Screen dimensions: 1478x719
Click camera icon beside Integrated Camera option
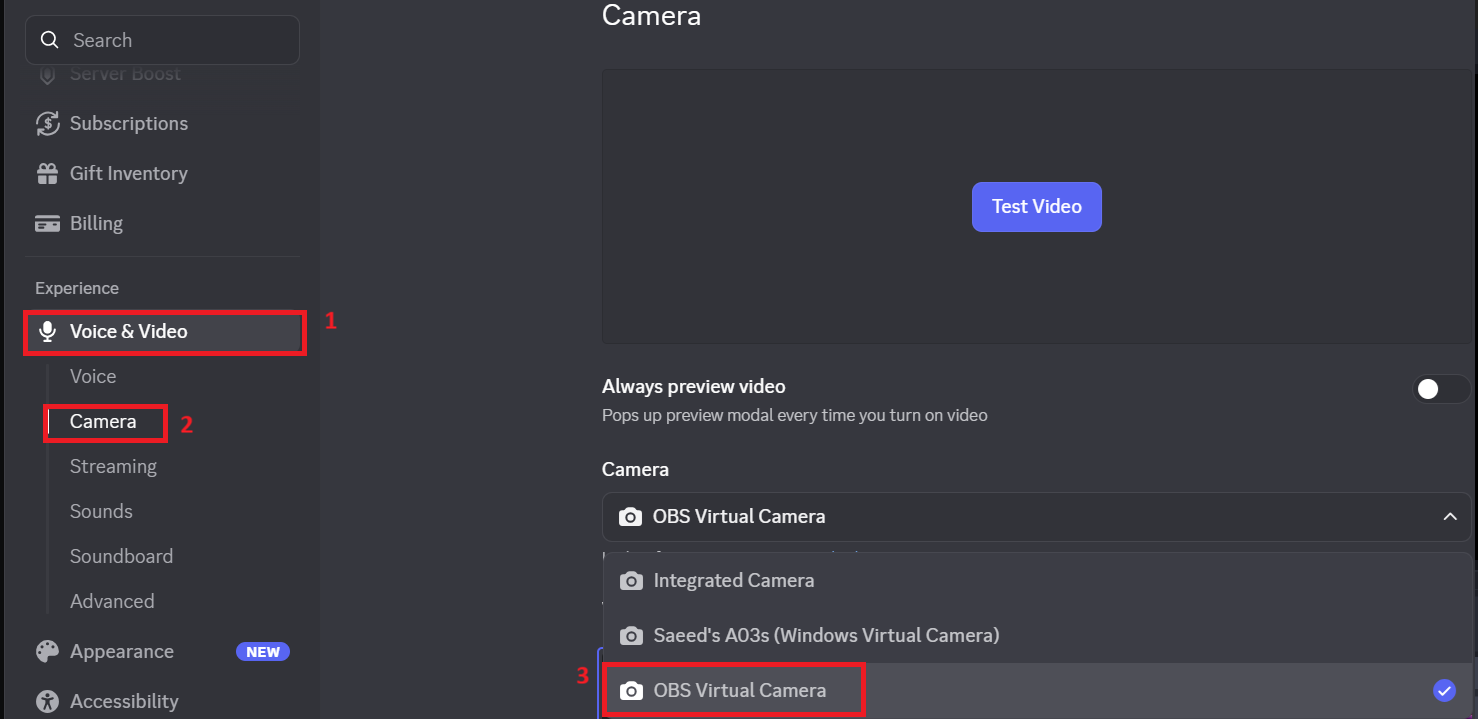coord(631,581)
